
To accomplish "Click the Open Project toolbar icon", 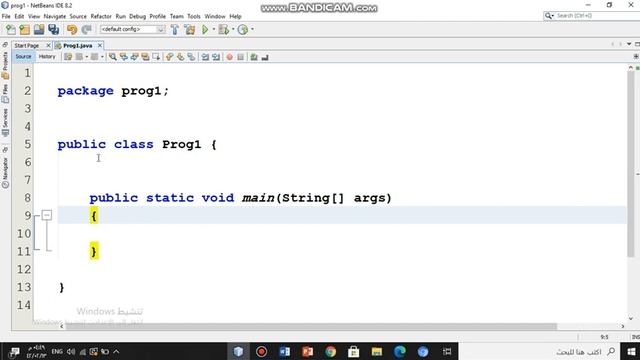I will (x=39, y=29).
